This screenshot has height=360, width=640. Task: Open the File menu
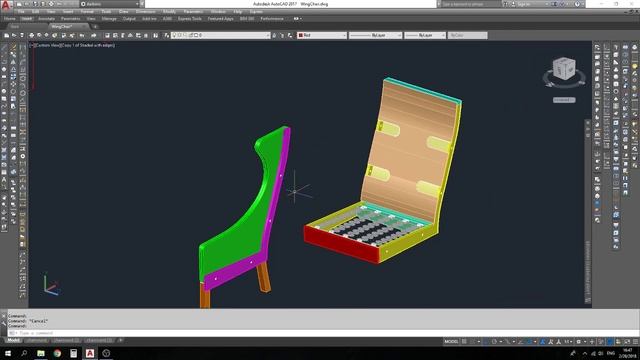pyautogui.click(x=21, y=12)
